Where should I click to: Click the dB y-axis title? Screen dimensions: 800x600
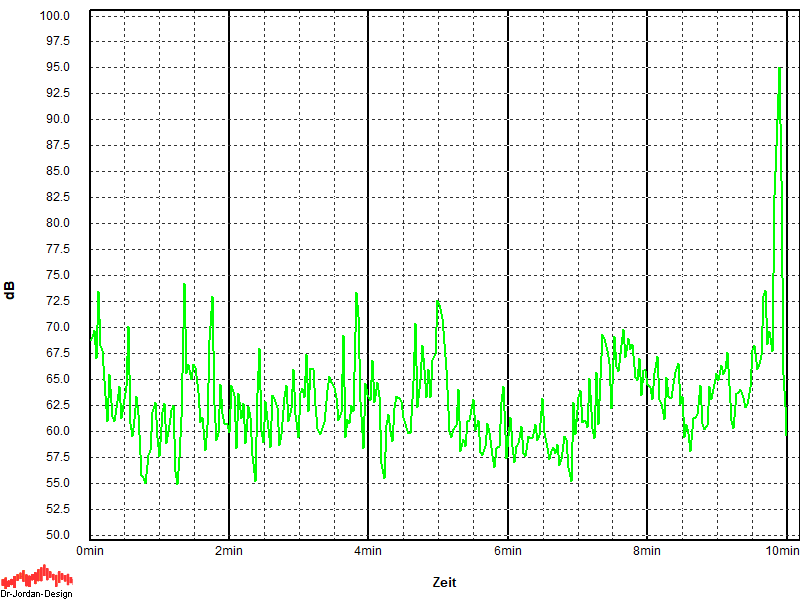tap(10, 291)
